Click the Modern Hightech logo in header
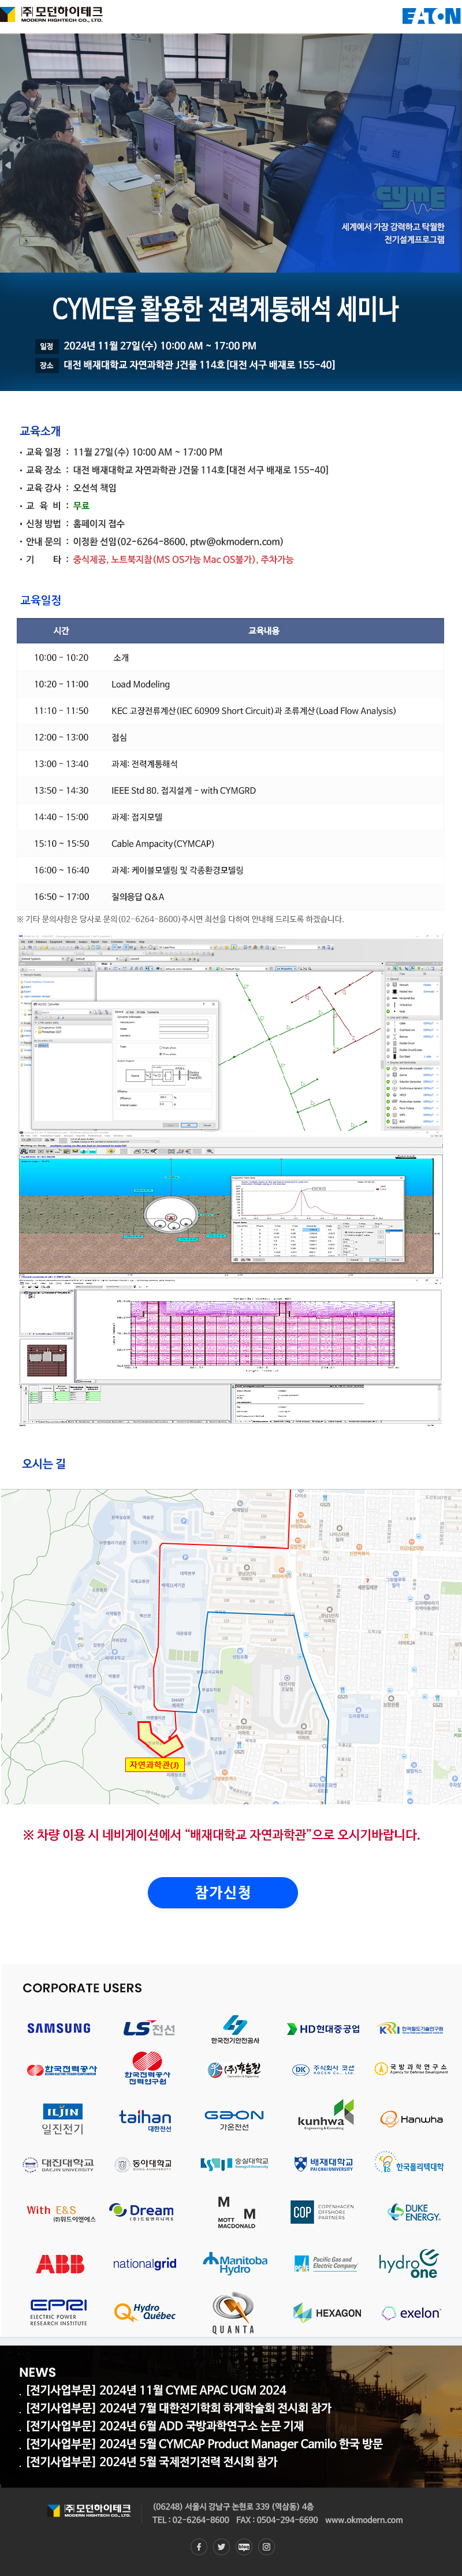The width and height of the screenshot is (462, 2576). 52,15
